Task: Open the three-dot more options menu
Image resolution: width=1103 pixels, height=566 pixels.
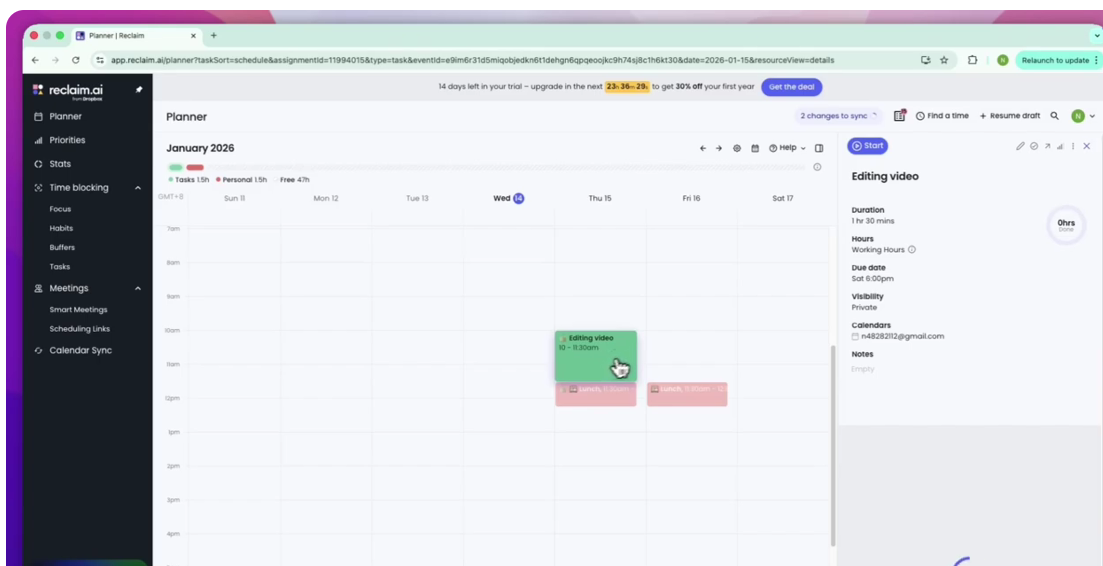Action: [1073, 146]
